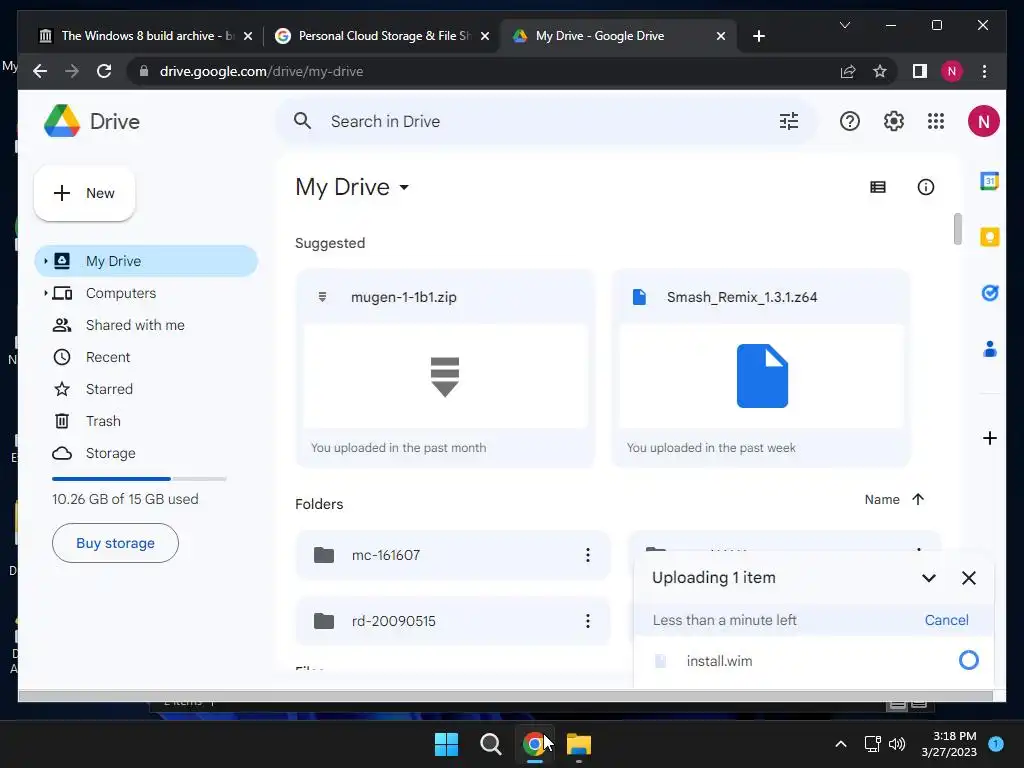The height and width of the screenshot is (768, 1024).
Task: Open Google Calendar side panel
Action: [x=989, y=181]
